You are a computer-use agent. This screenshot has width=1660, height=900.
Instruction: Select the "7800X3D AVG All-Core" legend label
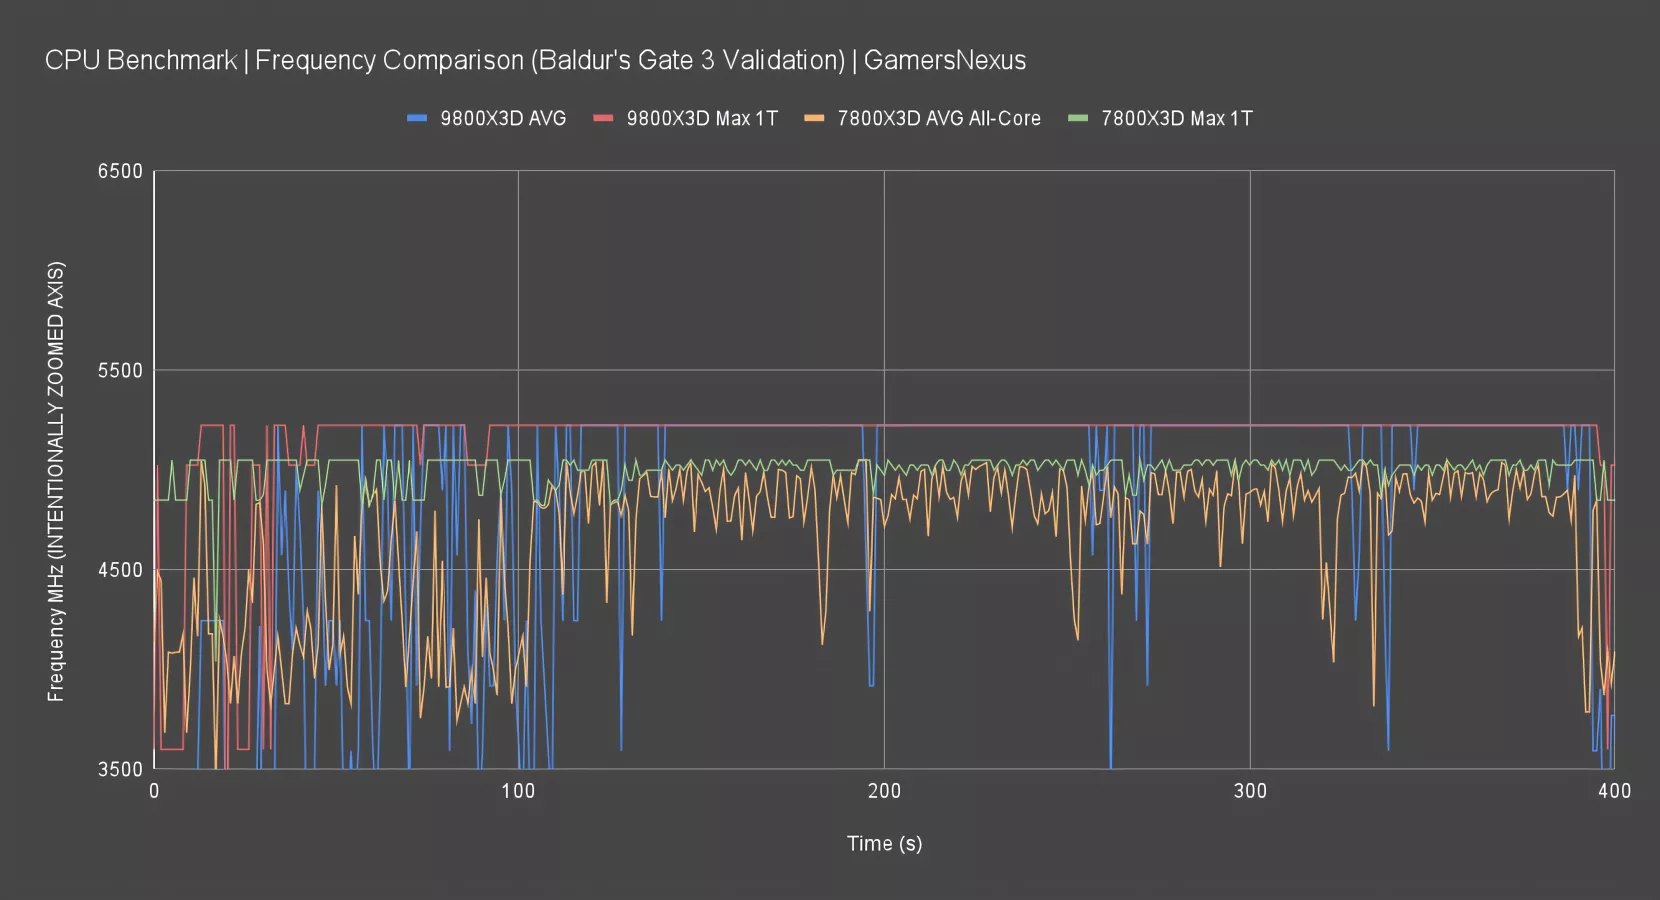coord(939,118)
